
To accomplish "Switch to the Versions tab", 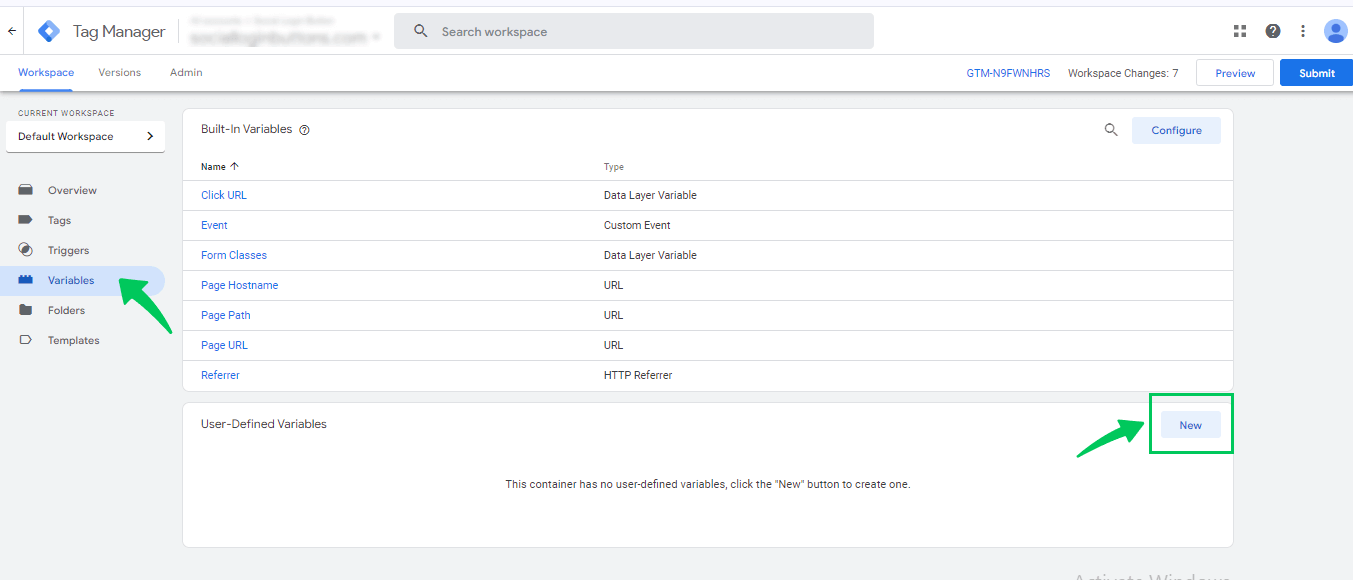I will point(119,73).
